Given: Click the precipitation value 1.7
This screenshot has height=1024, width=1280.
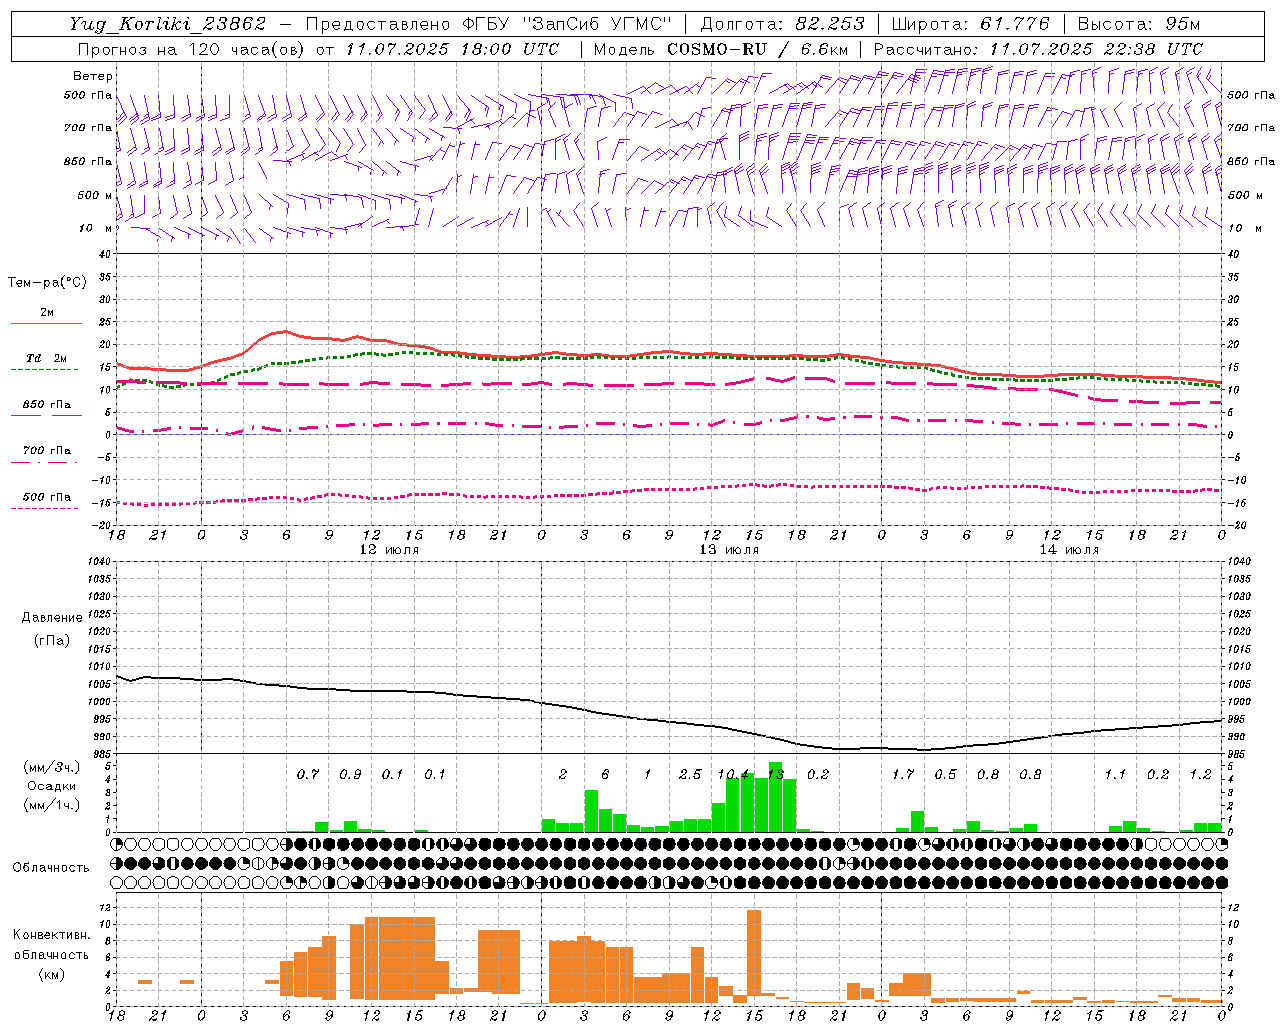Looking at the screenshot, I should 903,774.
